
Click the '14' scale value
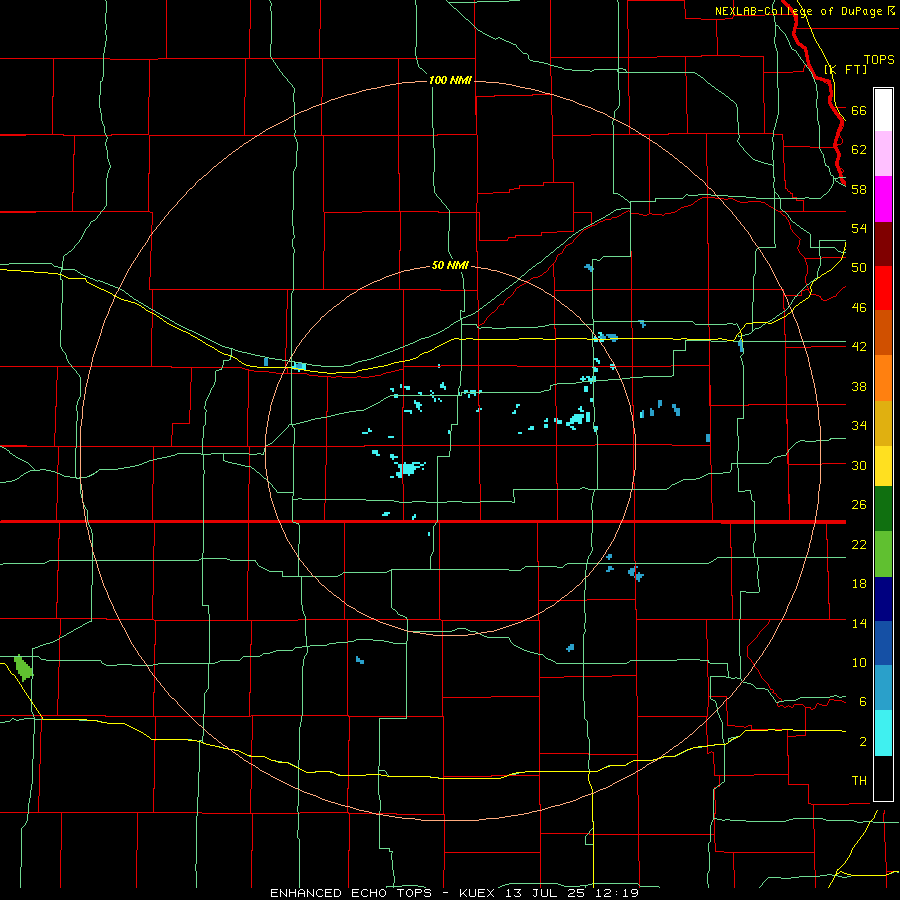pyautogui.click(x=859, y=623)
